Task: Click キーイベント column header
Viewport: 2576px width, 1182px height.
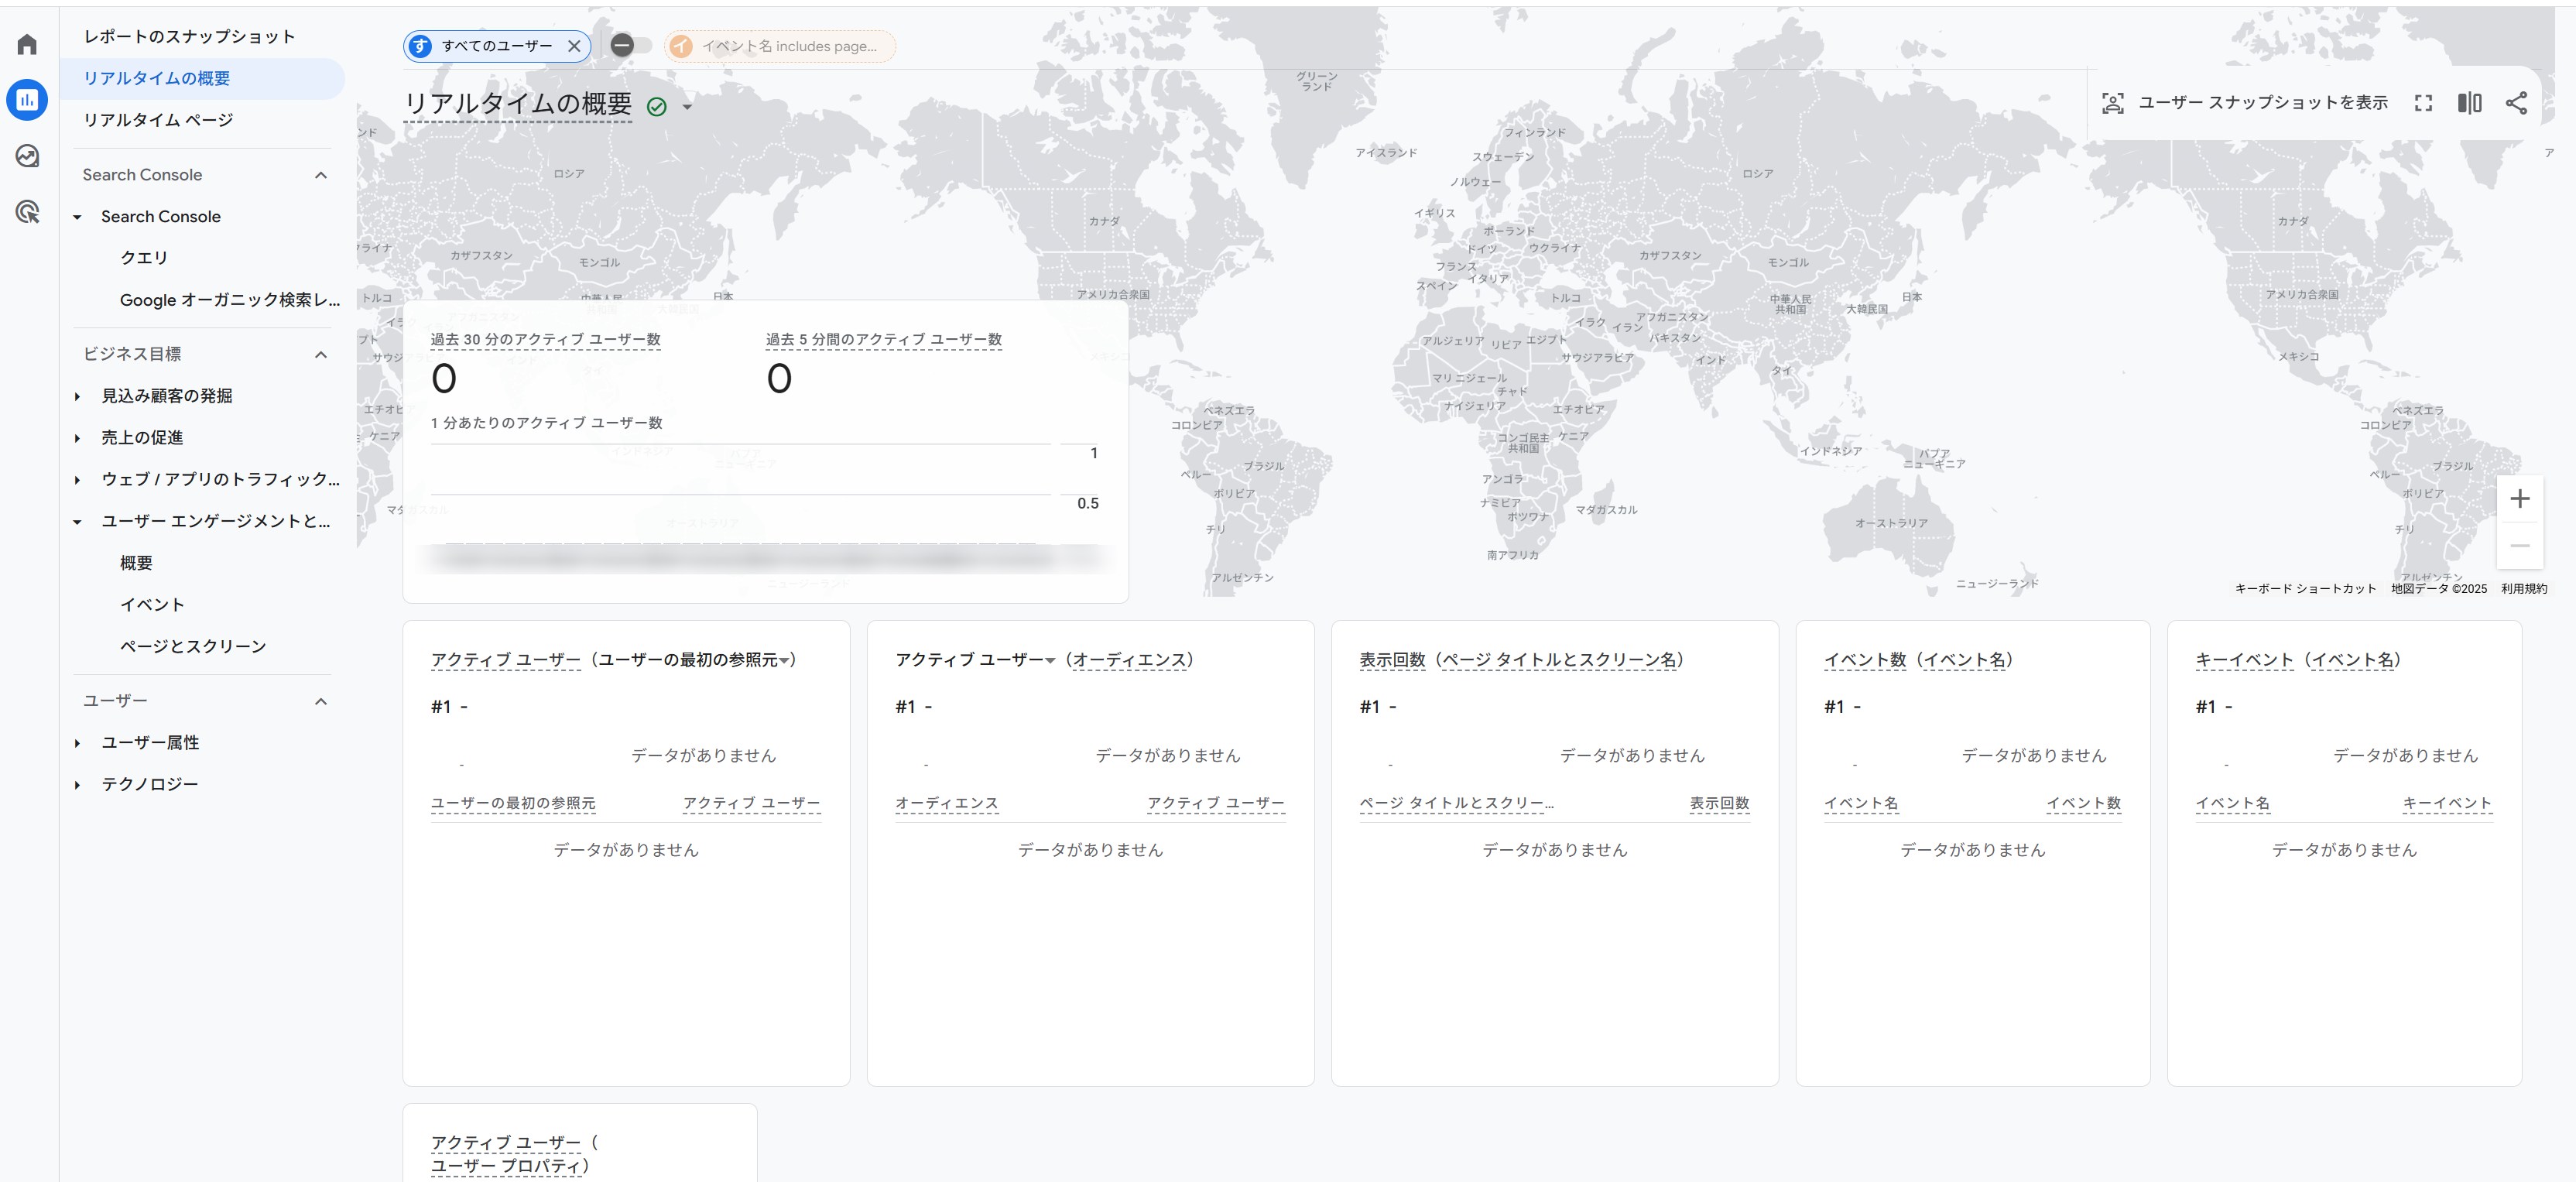Action: pyautogui.click(x=2447, y=803)
